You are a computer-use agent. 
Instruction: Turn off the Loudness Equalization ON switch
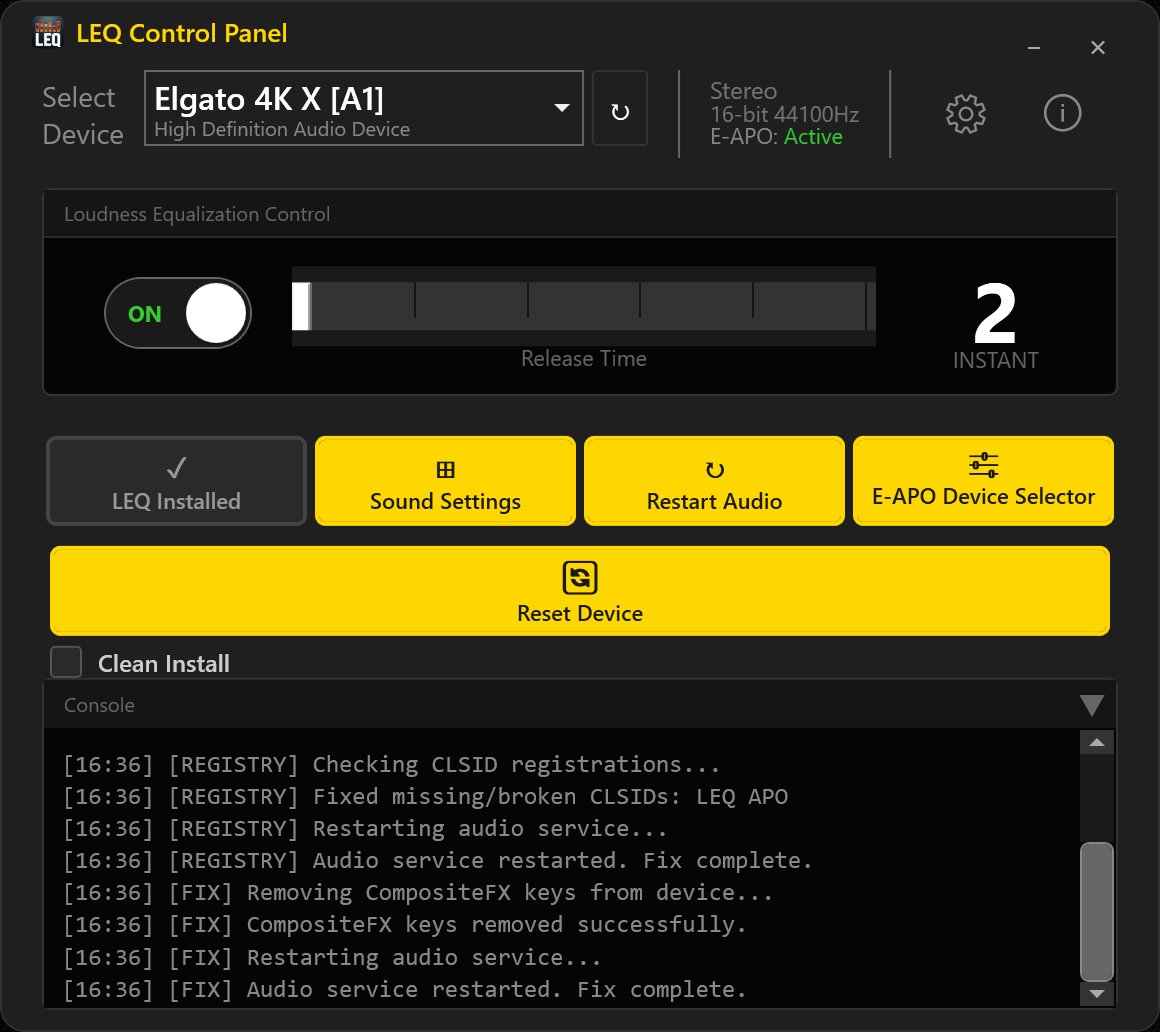tap(178, 313)
